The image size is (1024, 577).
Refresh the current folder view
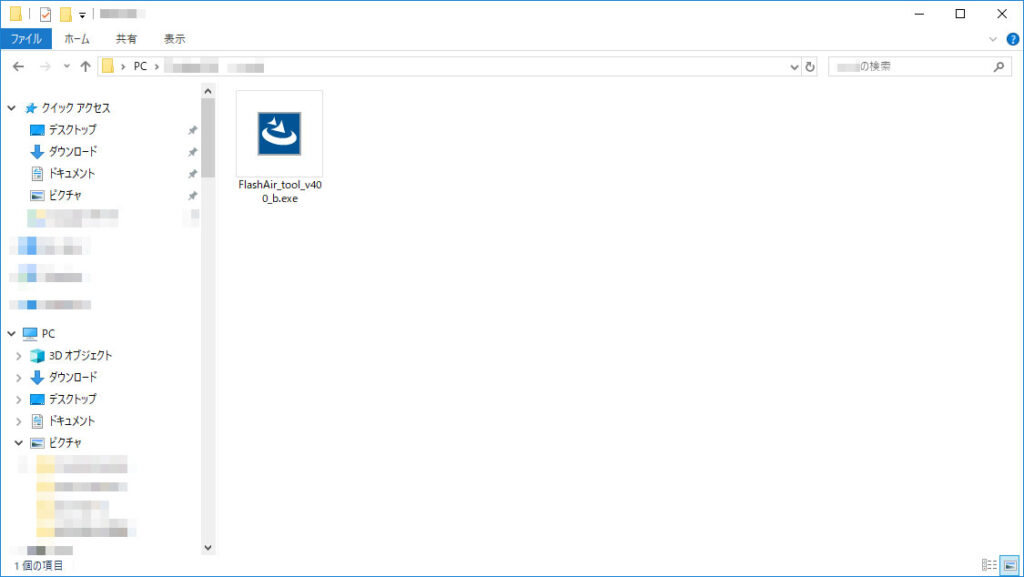click(810, 67)
